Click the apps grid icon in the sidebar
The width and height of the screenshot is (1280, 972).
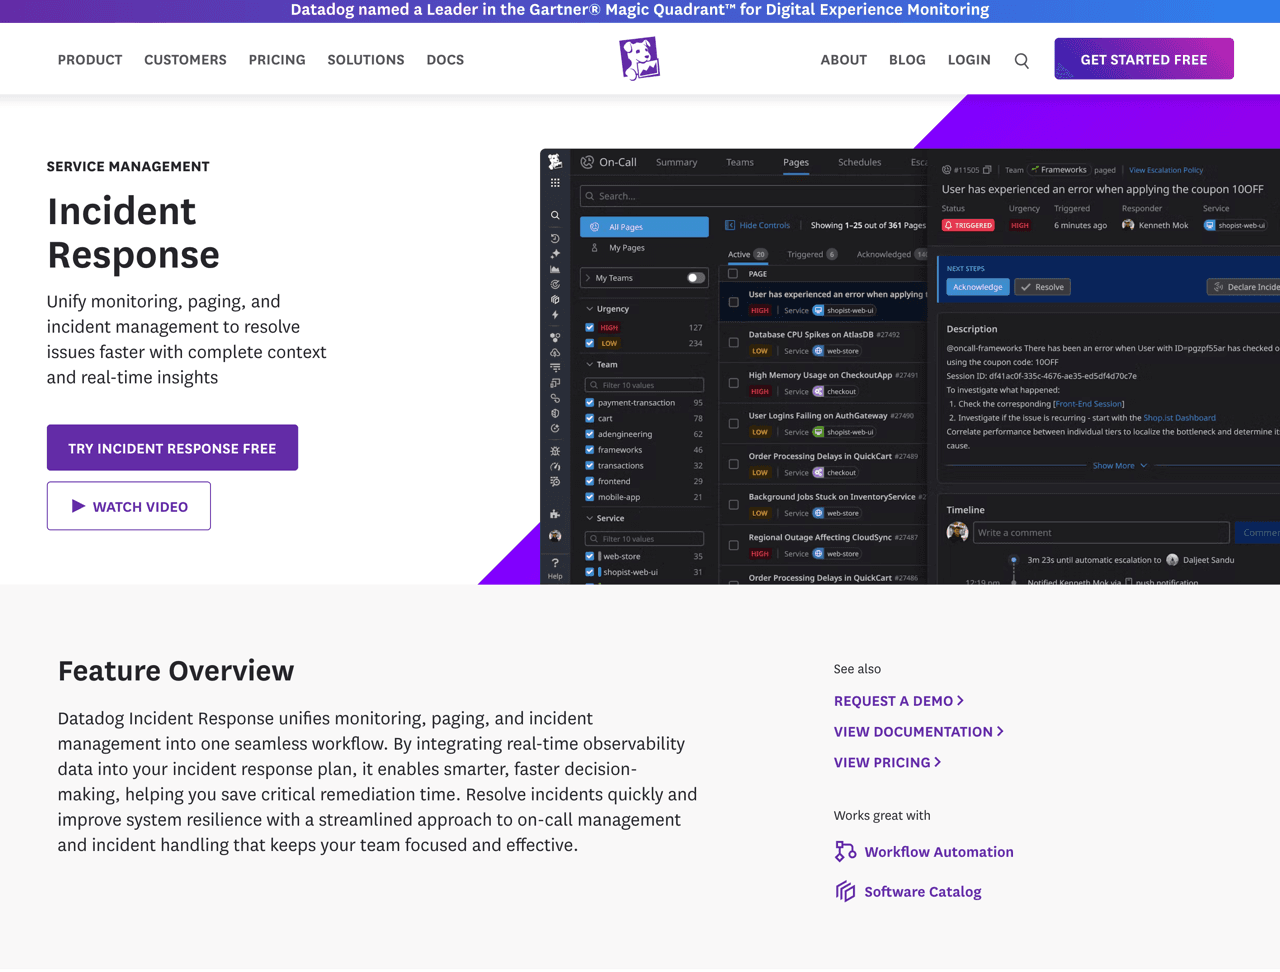click(555, 181)
